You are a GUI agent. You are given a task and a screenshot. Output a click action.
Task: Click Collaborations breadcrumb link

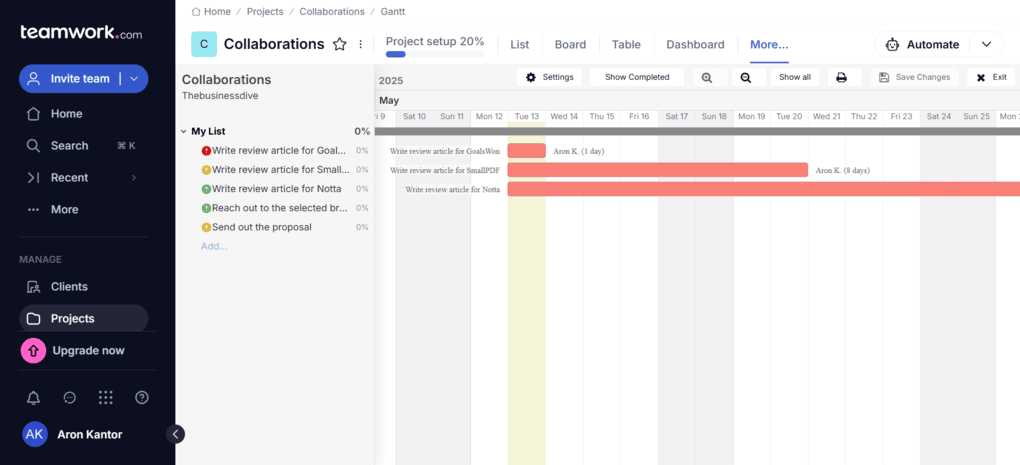[x=332, y=12]
